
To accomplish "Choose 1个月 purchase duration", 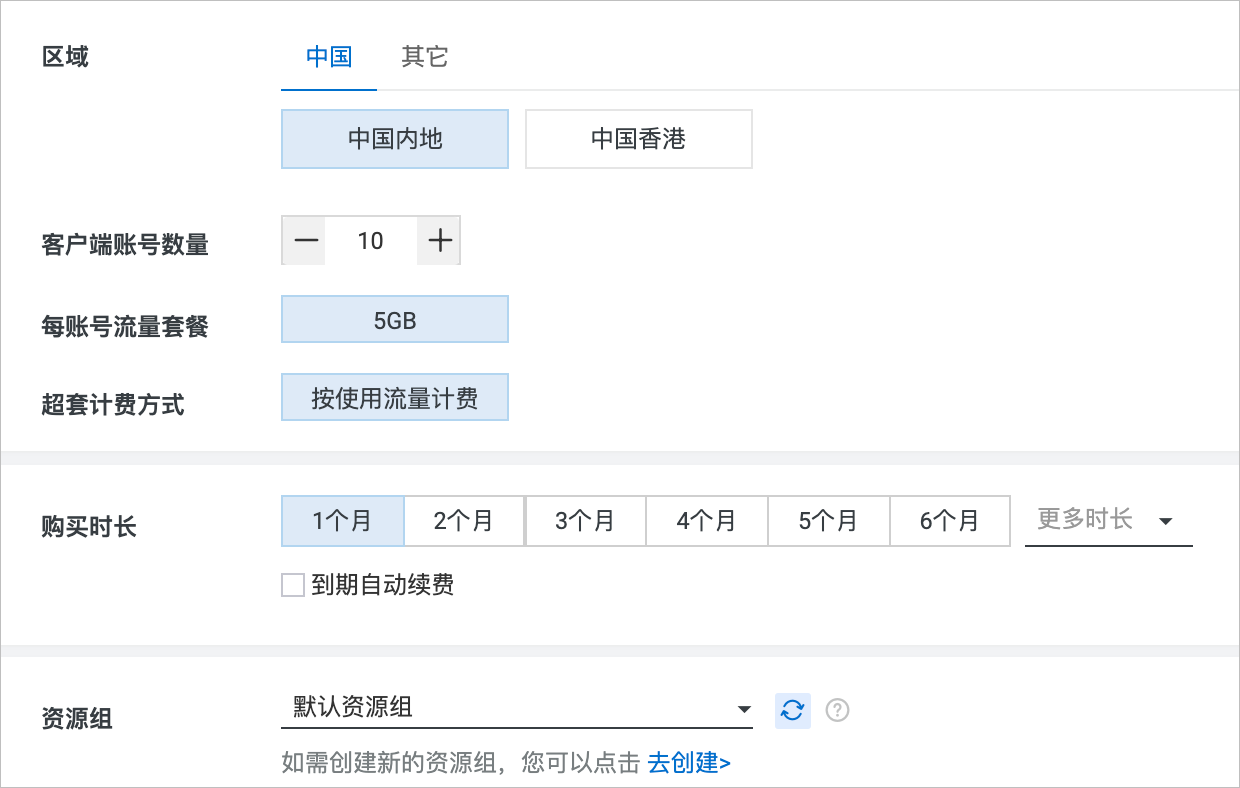I will pos(343,521).
